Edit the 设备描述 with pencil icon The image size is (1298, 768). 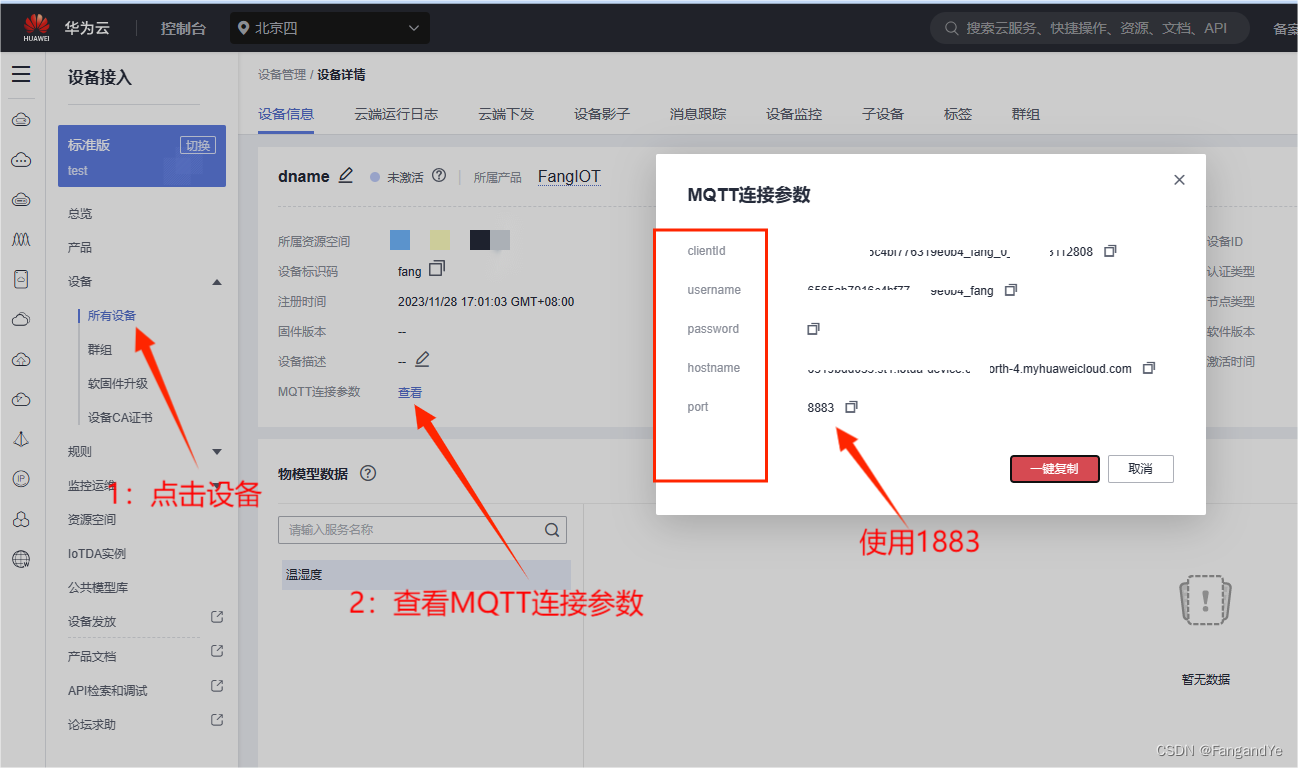[x=422, y=359]
